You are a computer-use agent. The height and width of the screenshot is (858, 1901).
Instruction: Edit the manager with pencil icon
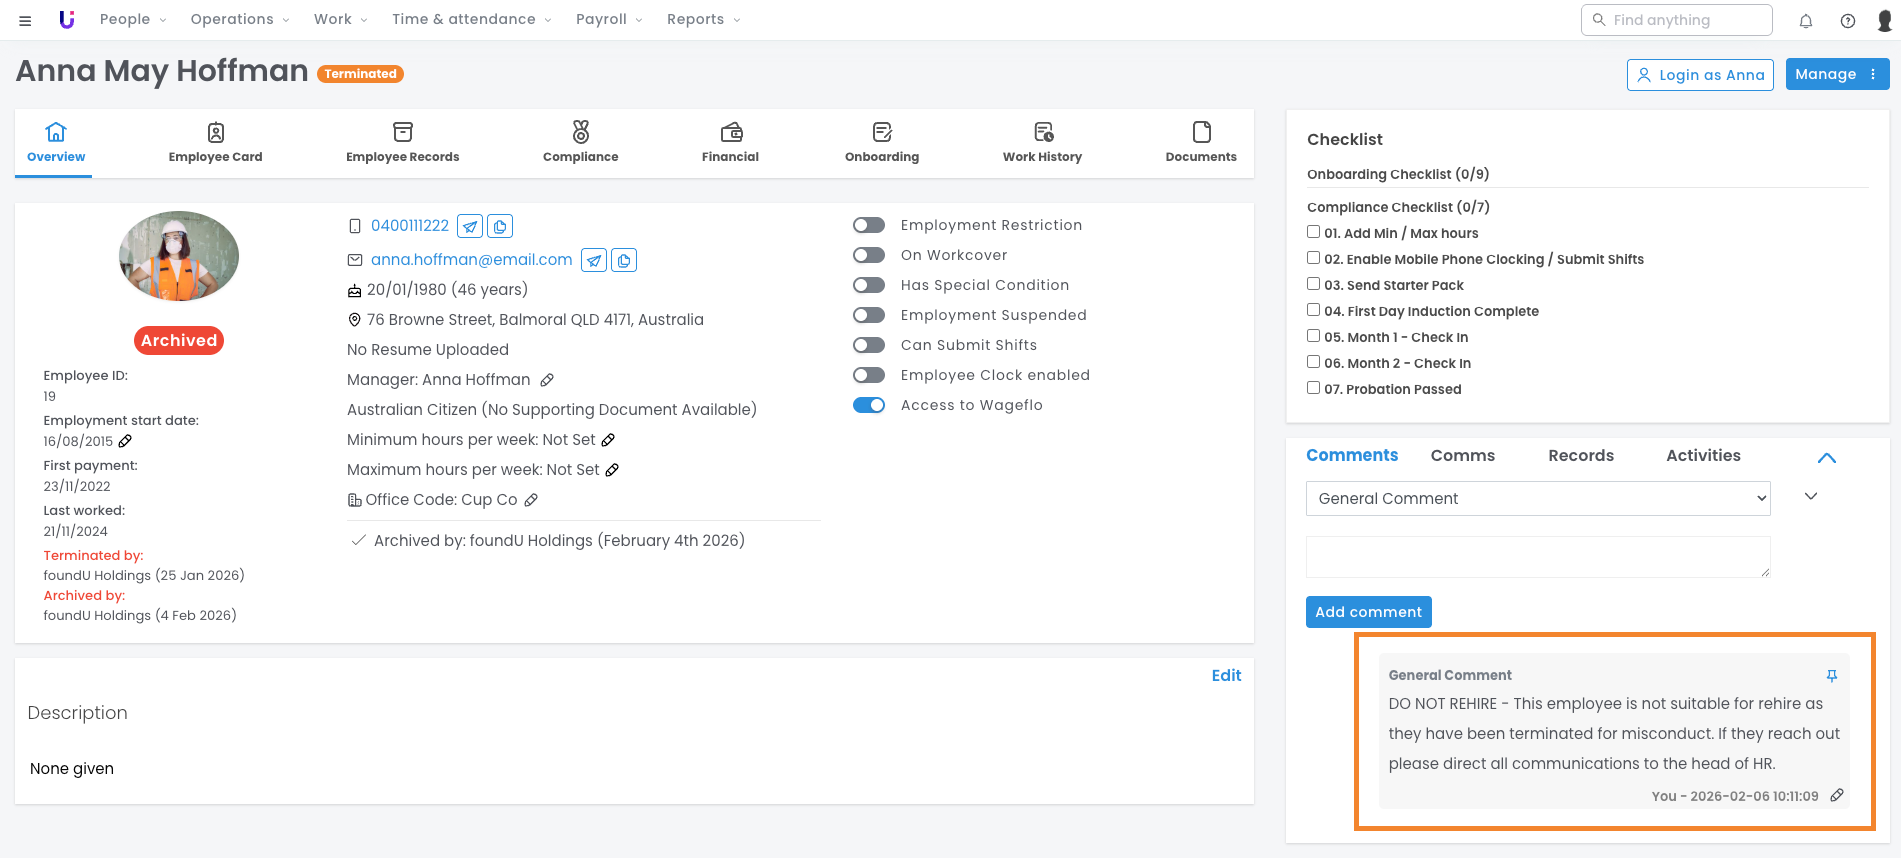point(547,380)
